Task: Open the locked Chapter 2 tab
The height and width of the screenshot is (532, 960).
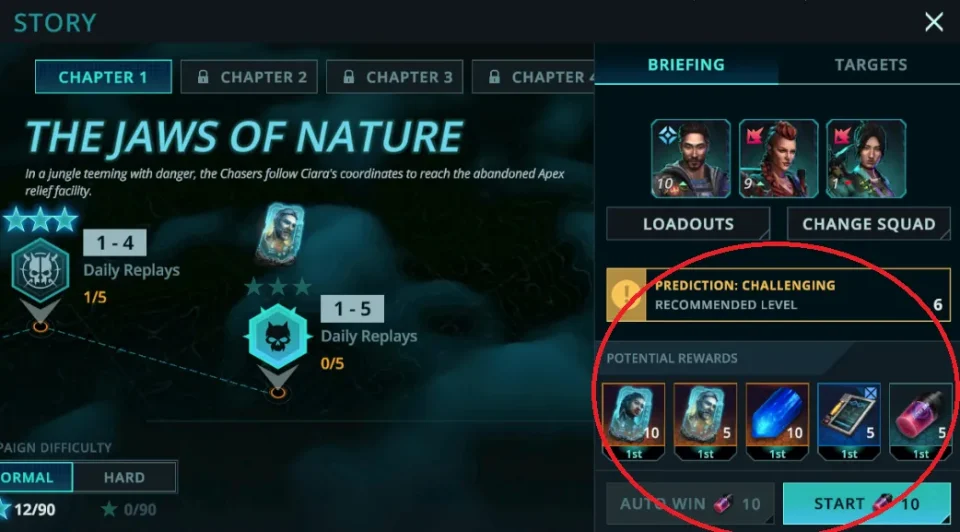Action: (249, 77)
